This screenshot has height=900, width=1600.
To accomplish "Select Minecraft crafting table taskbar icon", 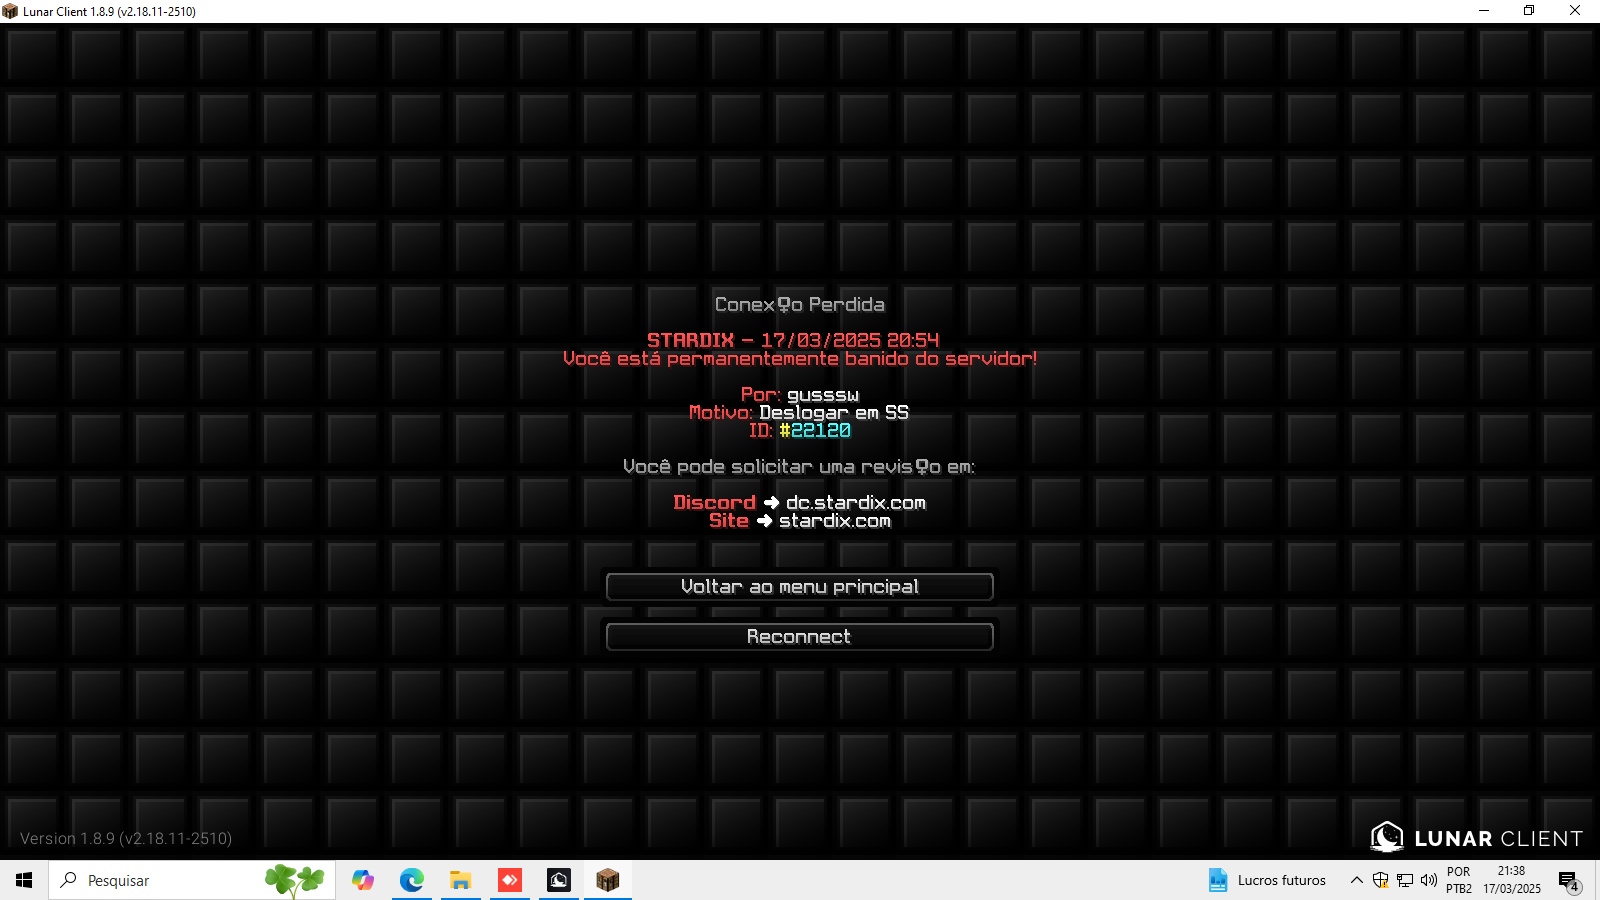I will coord(608,880).
